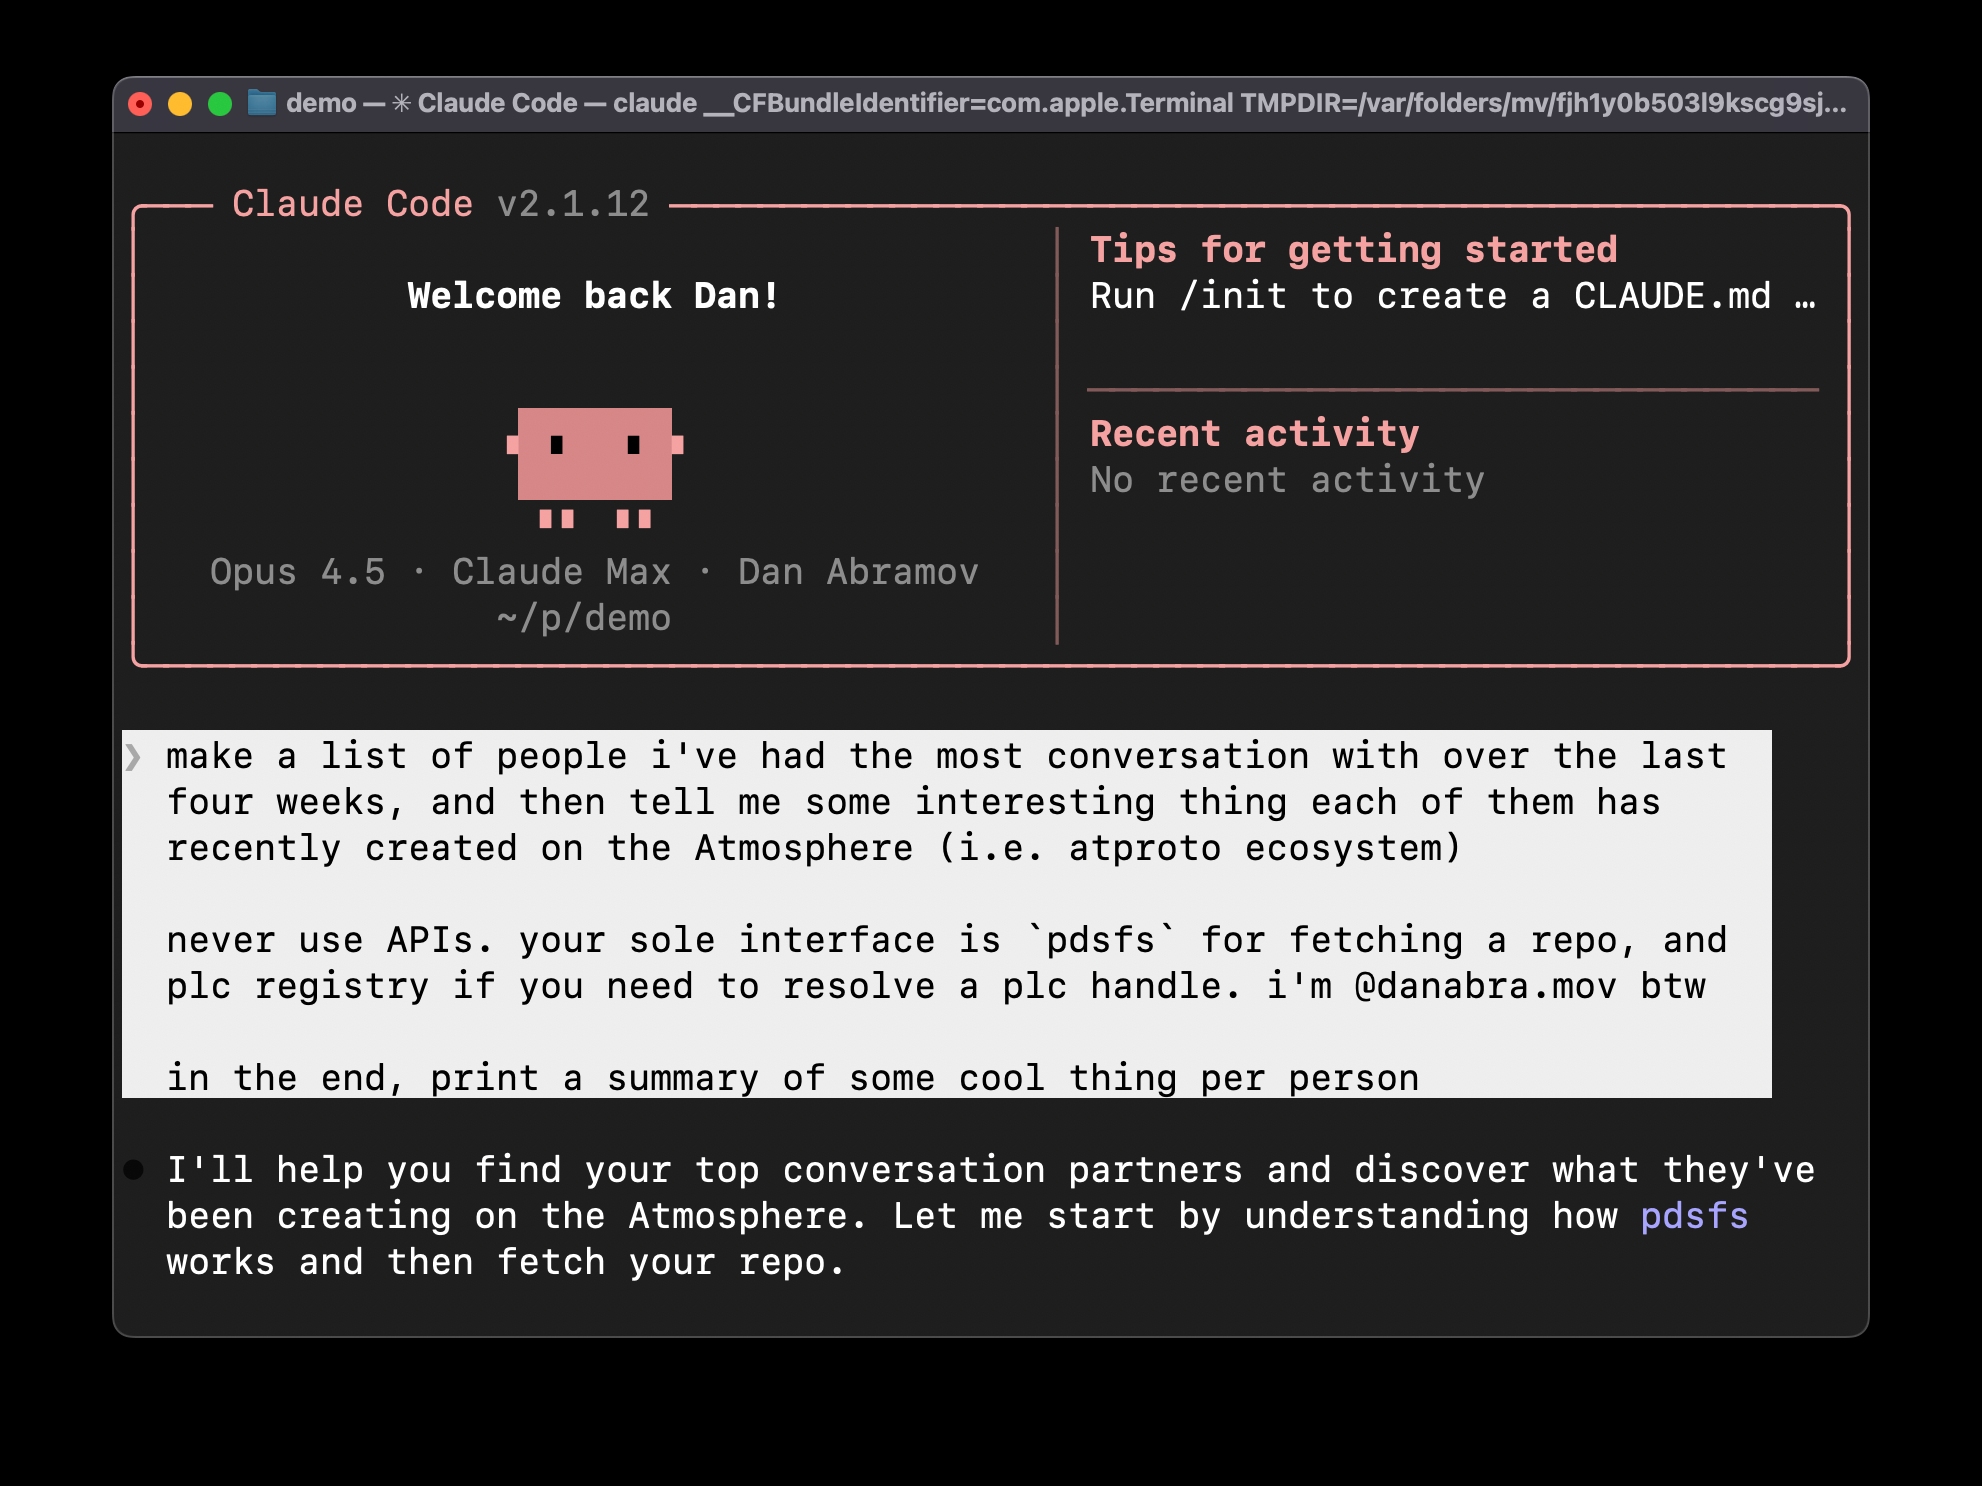Viewport: 1982px width, 1486px height.
Task: Click the Claude Code v2.1.12 header label
Action: click(440, 204)
